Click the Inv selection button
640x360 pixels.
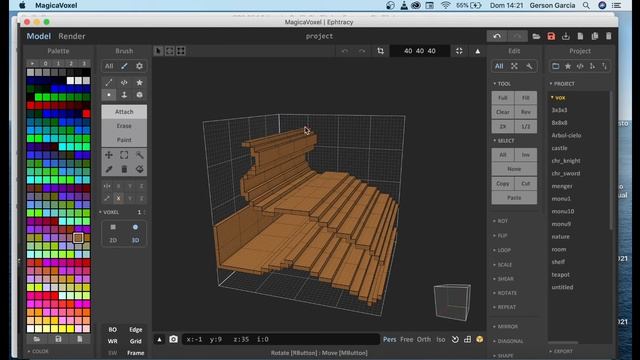click(526, 155)
